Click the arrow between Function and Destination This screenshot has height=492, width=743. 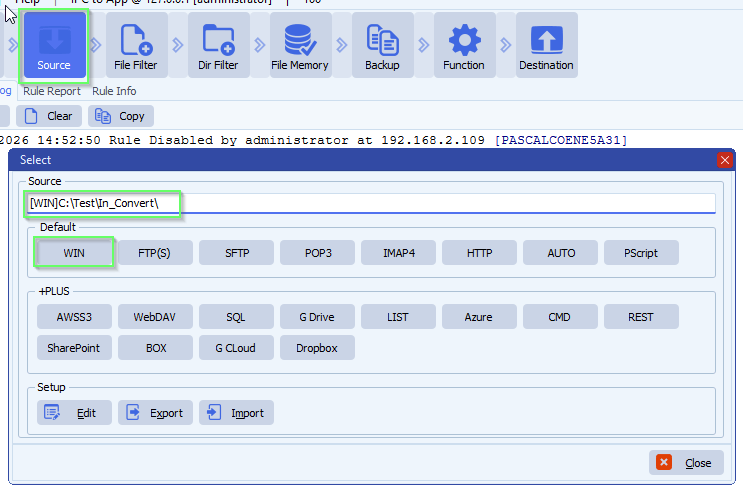pyautogui.click(x=506, y=45)
